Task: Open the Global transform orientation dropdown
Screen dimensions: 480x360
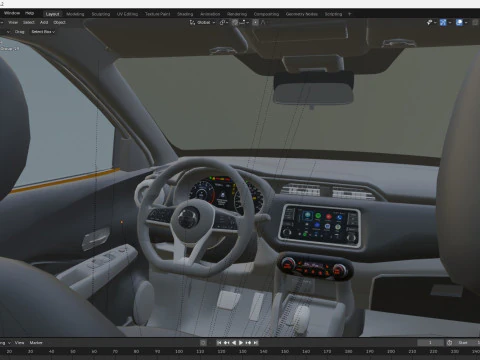Action: [x=202, y=22]
